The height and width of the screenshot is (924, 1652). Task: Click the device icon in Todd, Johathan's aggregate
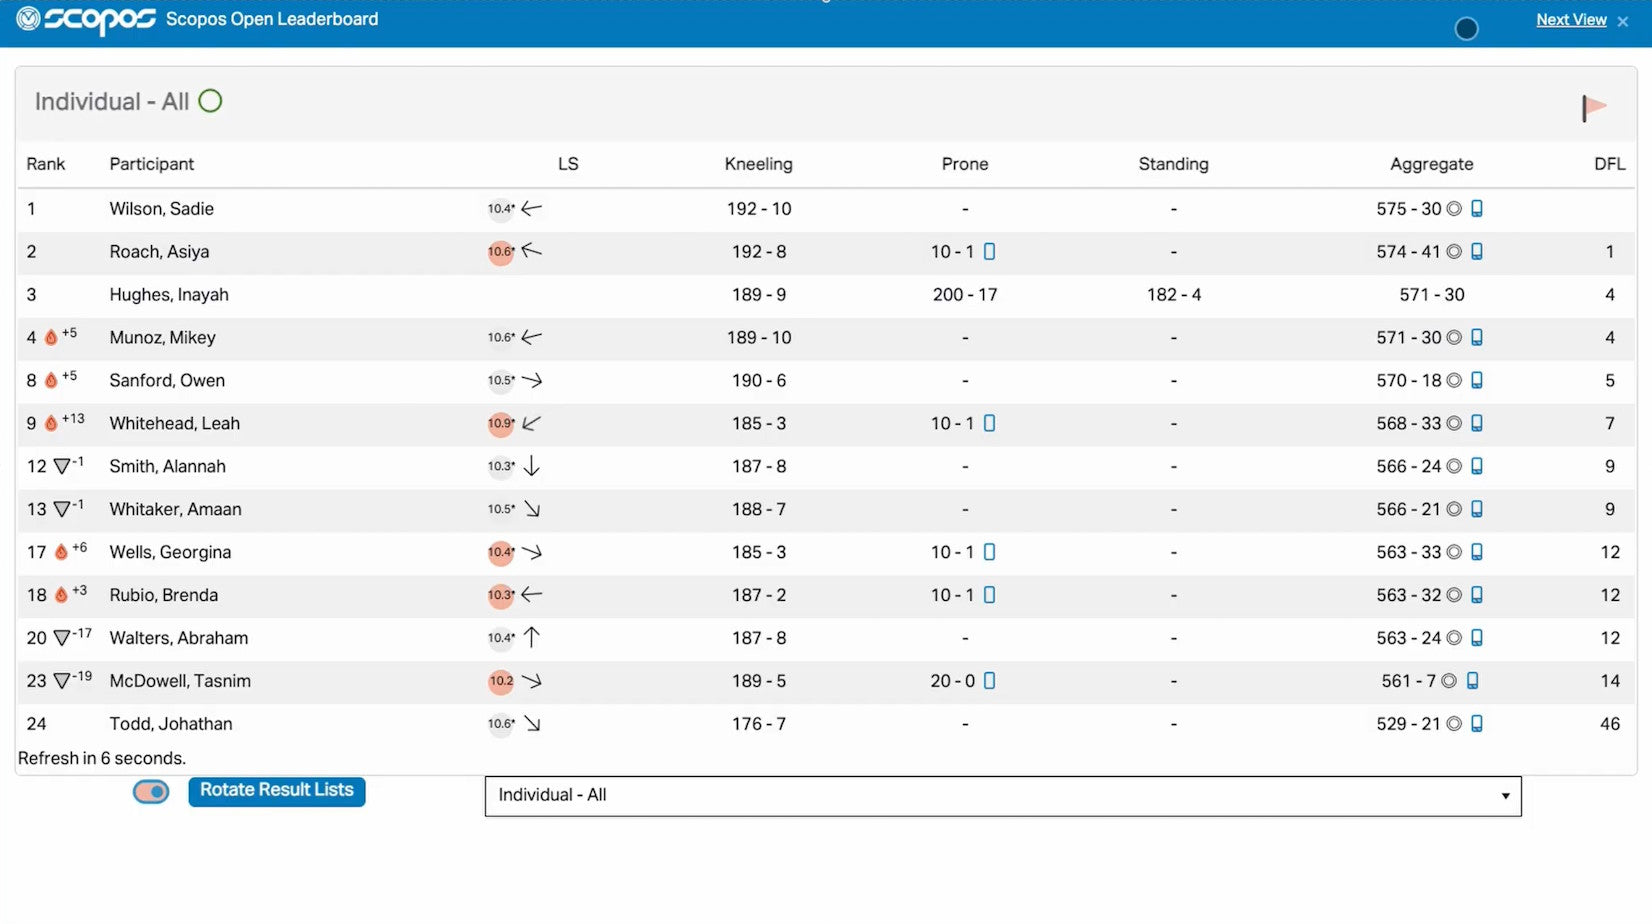(1477, 724)
